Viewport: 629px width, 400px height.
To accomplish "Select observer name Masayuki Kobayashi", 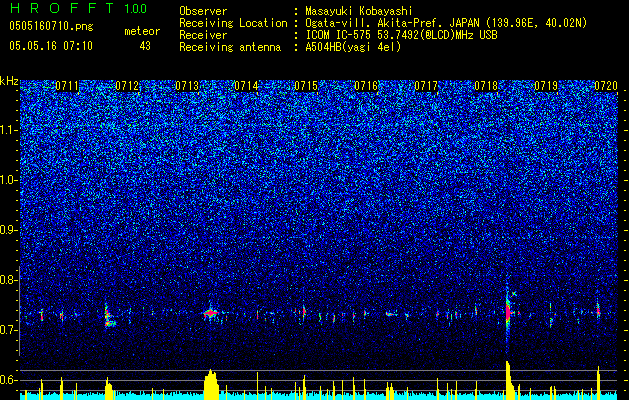I will click(359, 12).
